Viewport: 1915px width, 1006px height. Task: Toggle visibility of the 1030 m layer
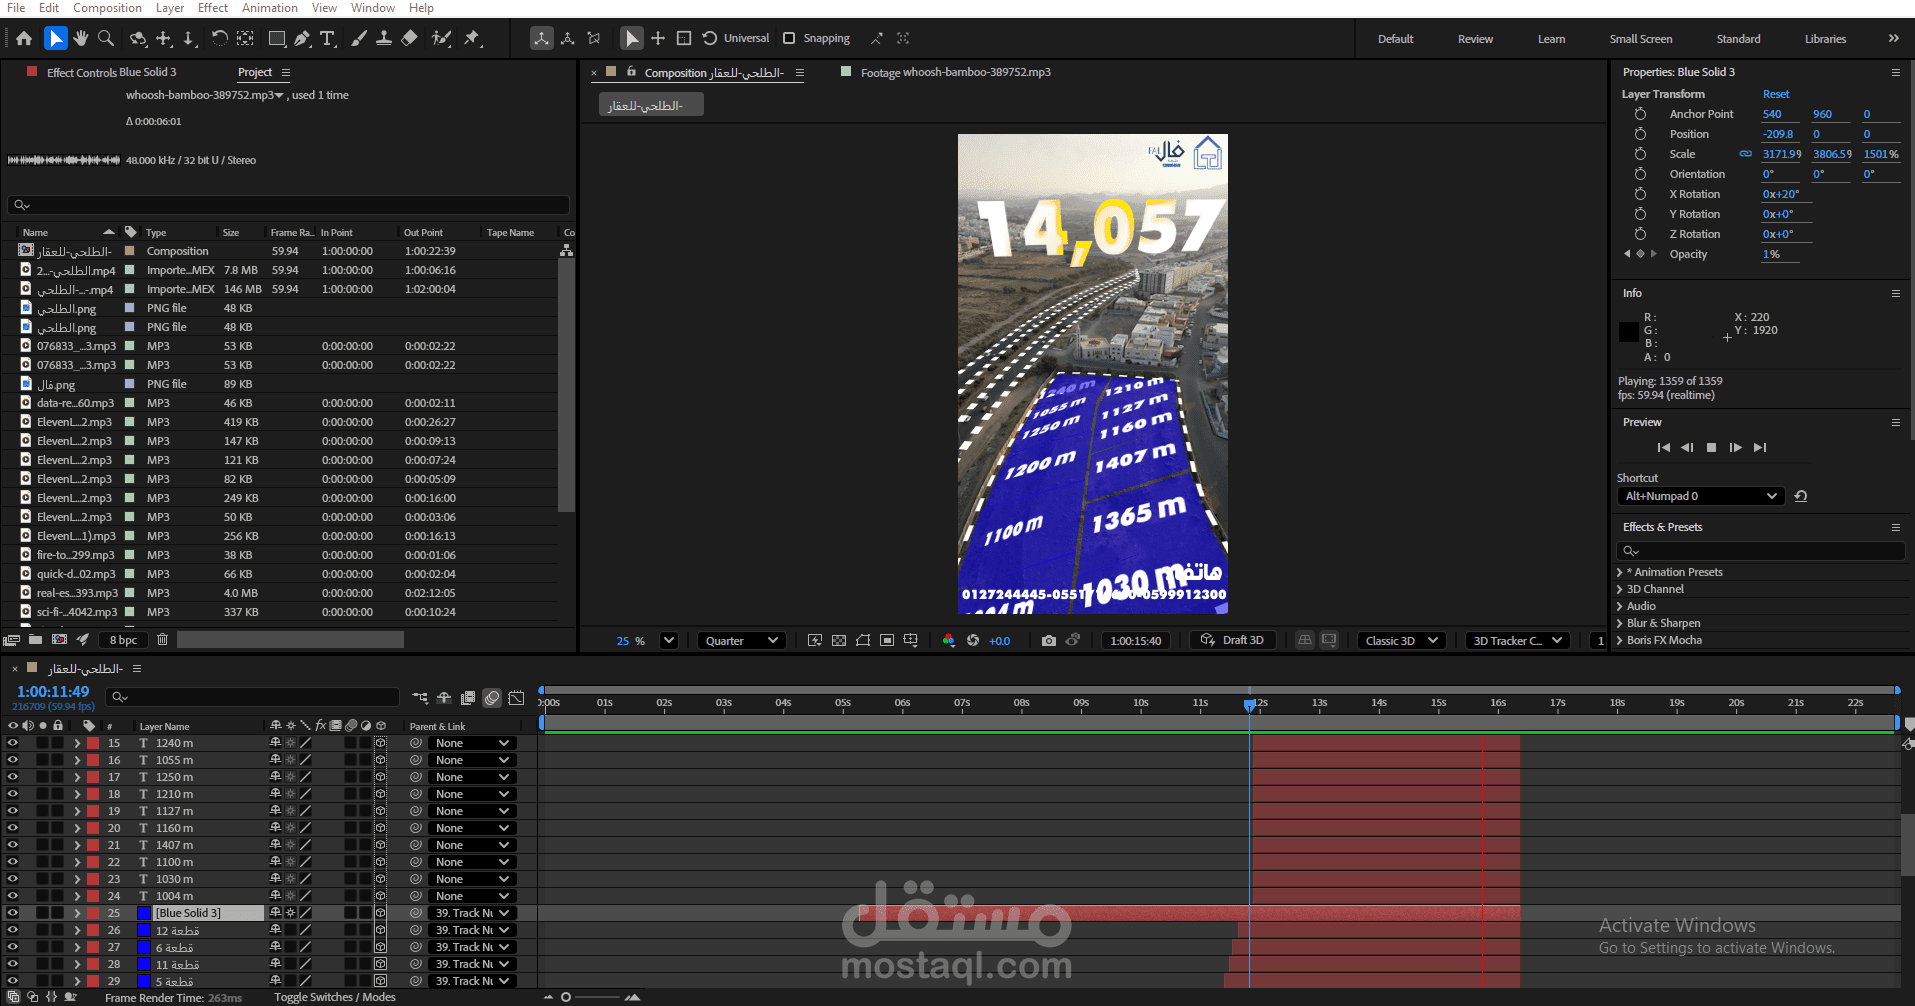[x=13, y=880]
